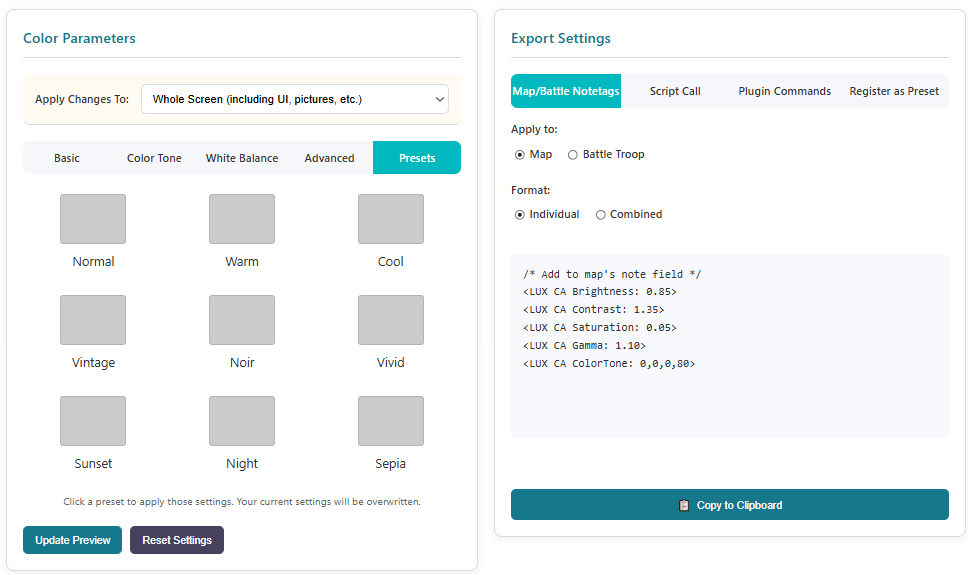The image size is (968, 575).
Task: Click the Update Preview button
Action: click(73, 540)
